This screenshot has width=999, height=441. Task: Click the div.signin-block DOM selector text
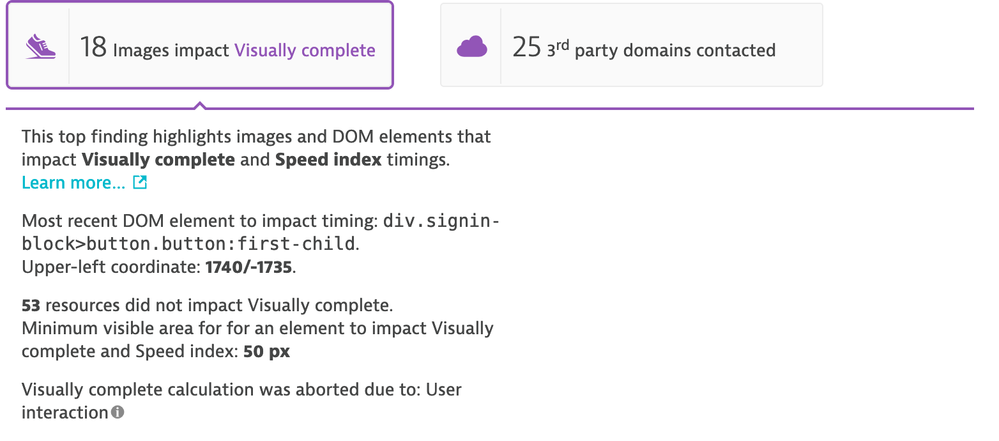[260, 233]
